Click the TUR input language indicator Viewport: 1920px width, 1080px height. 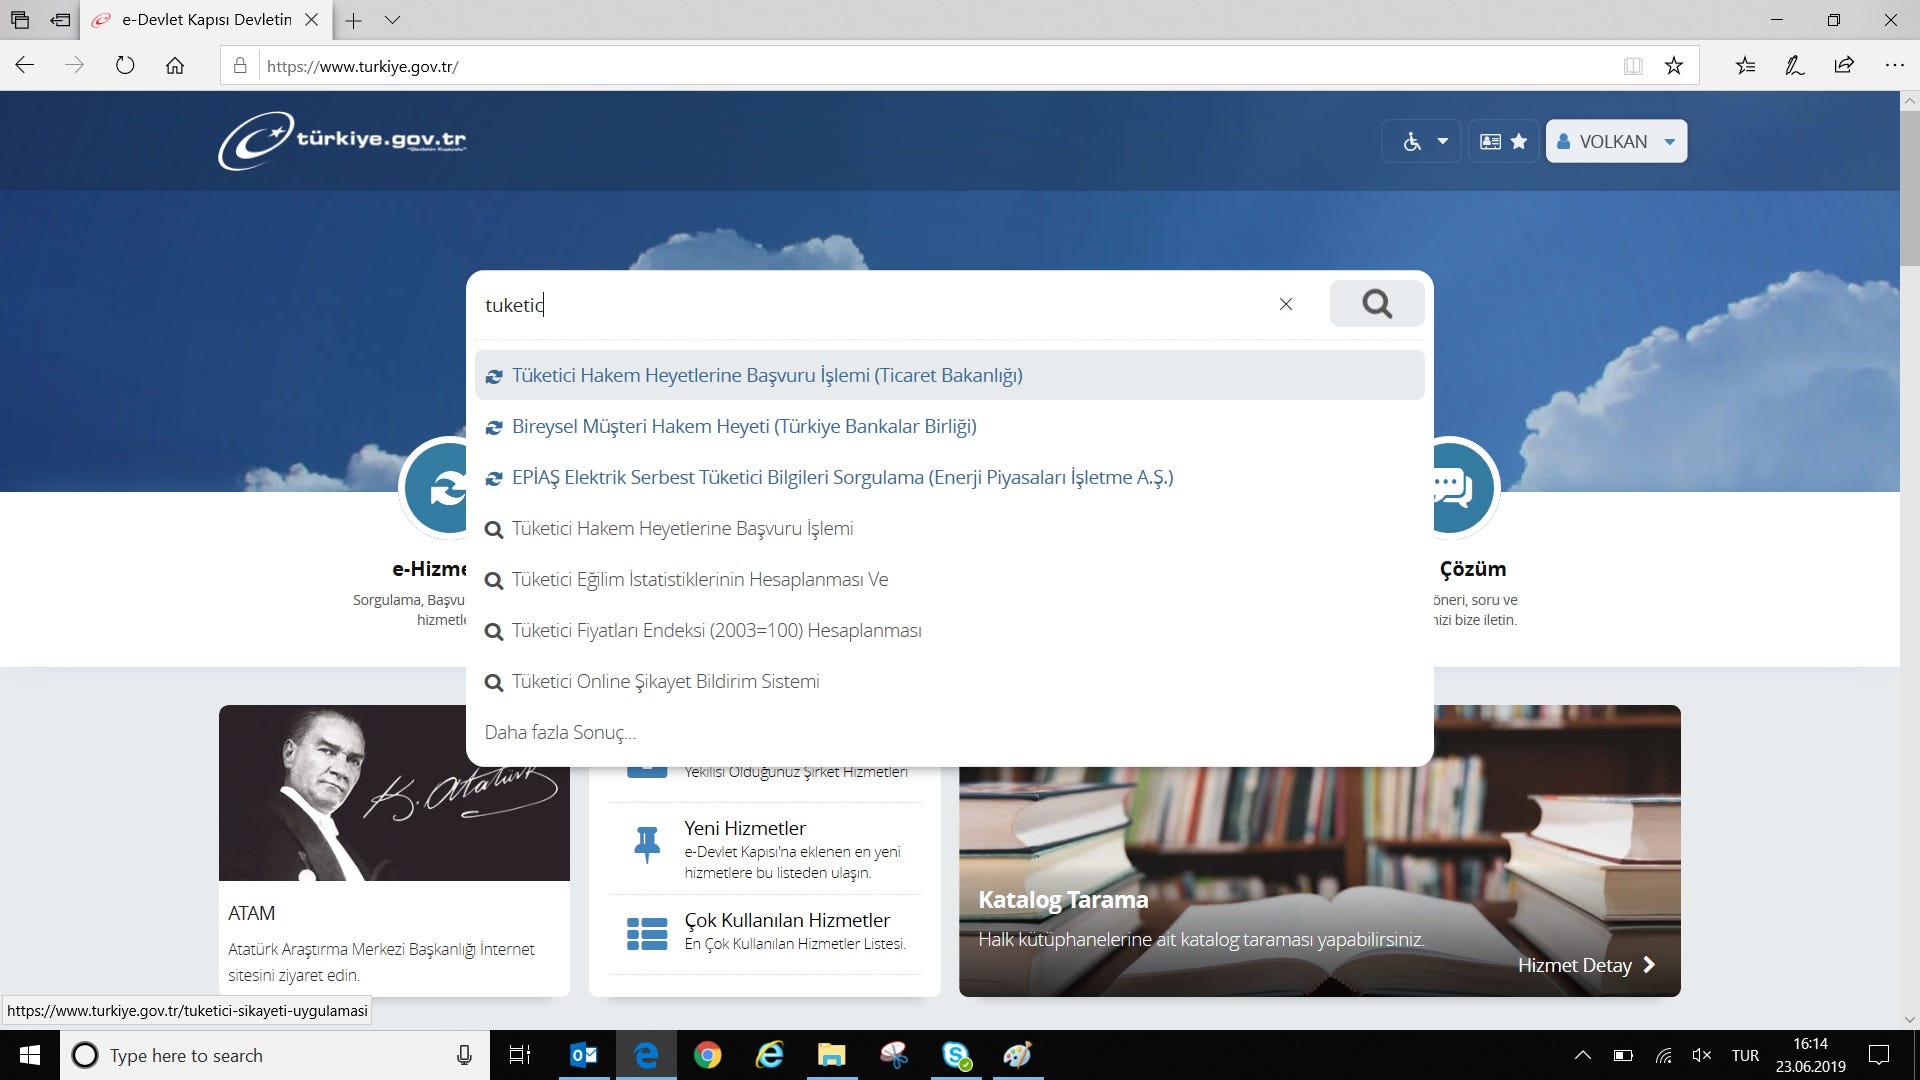click(x=1745, y=1055)
